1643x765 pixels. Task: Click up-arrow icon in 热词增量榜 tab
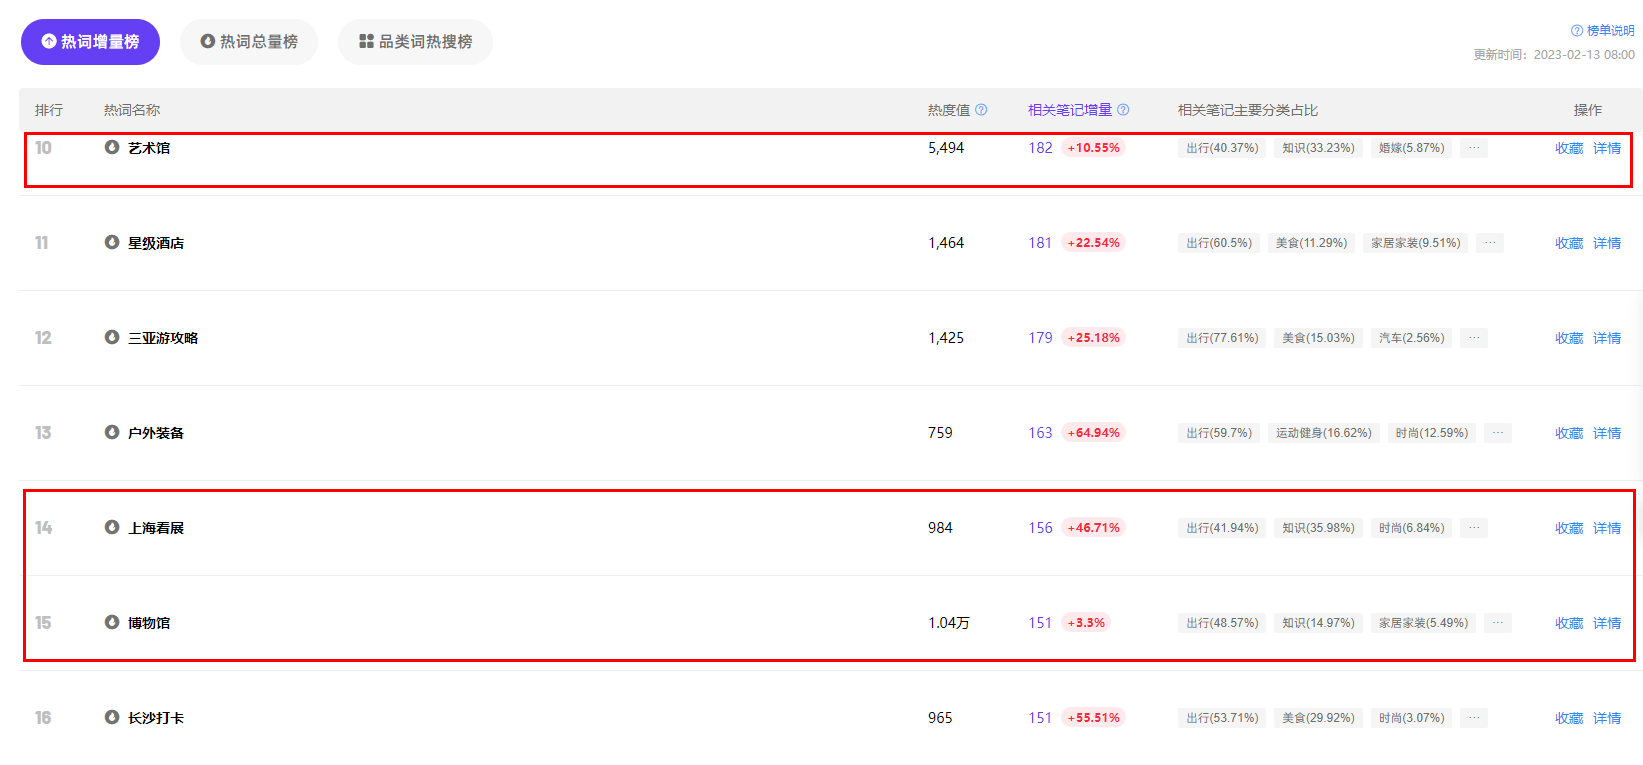tap(49, 42)
